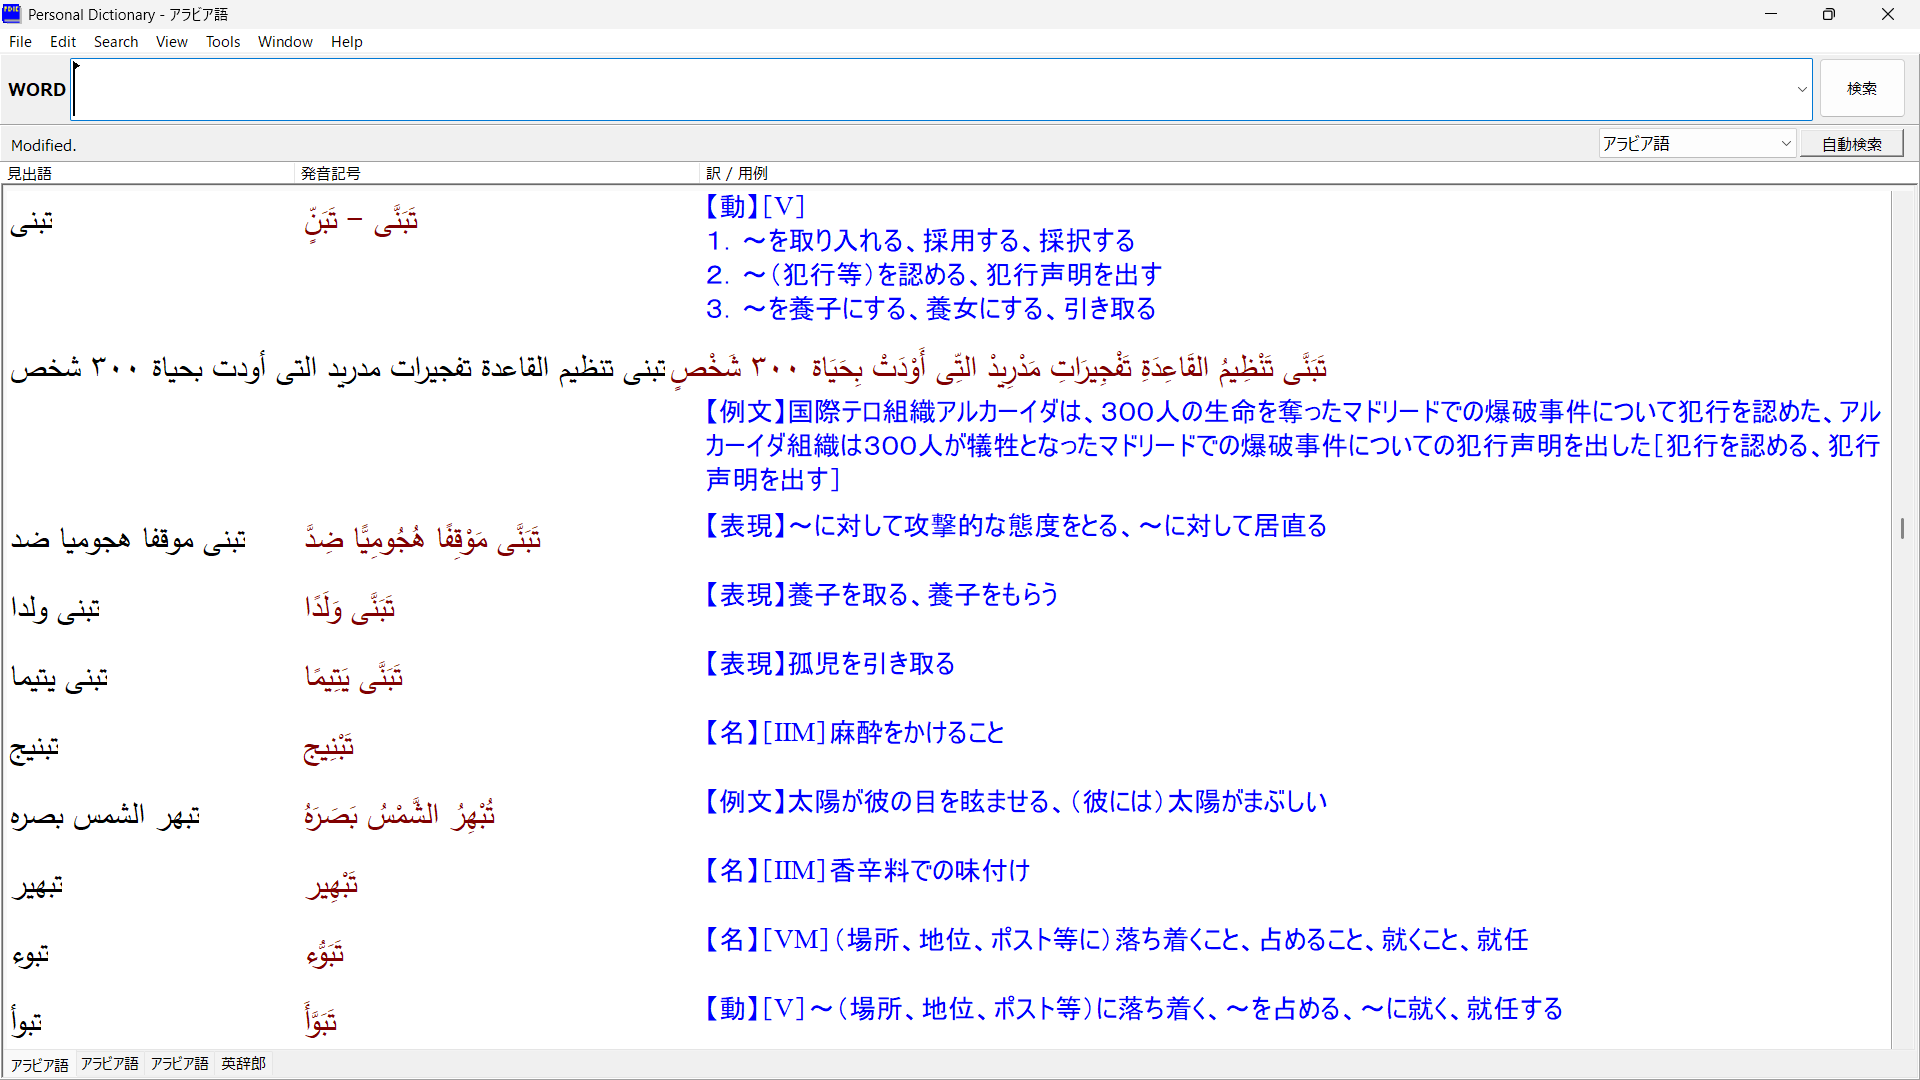
Task: Restore down the window using title bar icon
Action: click(x=1829, y=14)
